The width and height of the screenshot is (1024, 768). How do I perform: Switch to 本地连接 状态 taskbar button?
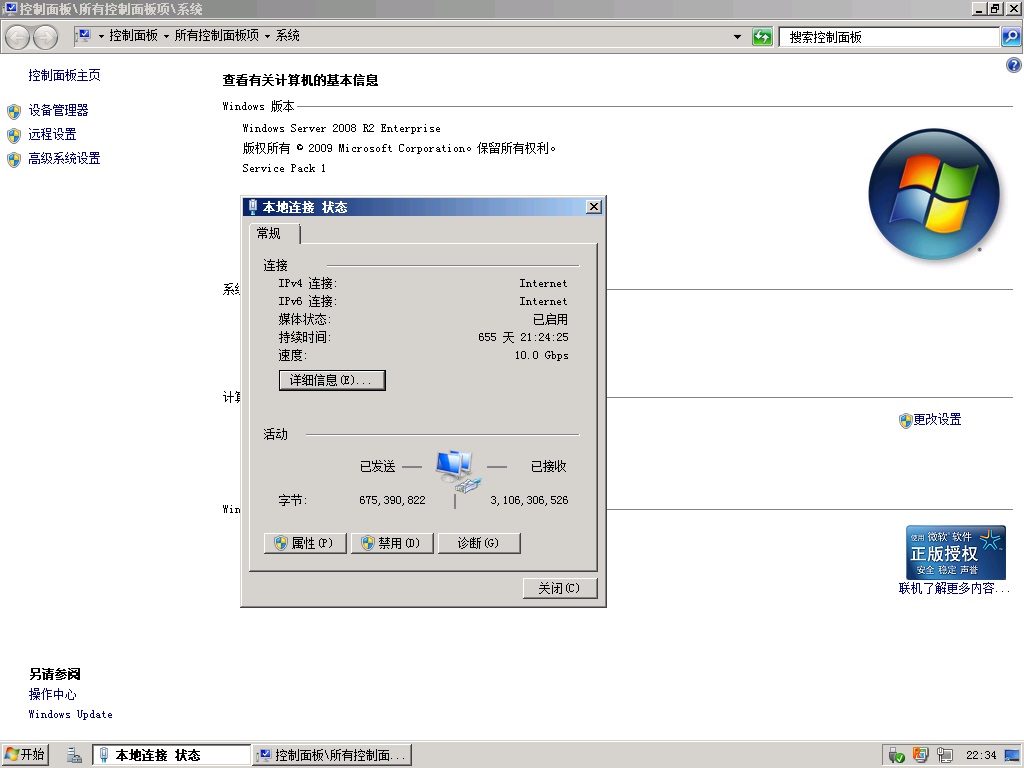pos(171,755)
